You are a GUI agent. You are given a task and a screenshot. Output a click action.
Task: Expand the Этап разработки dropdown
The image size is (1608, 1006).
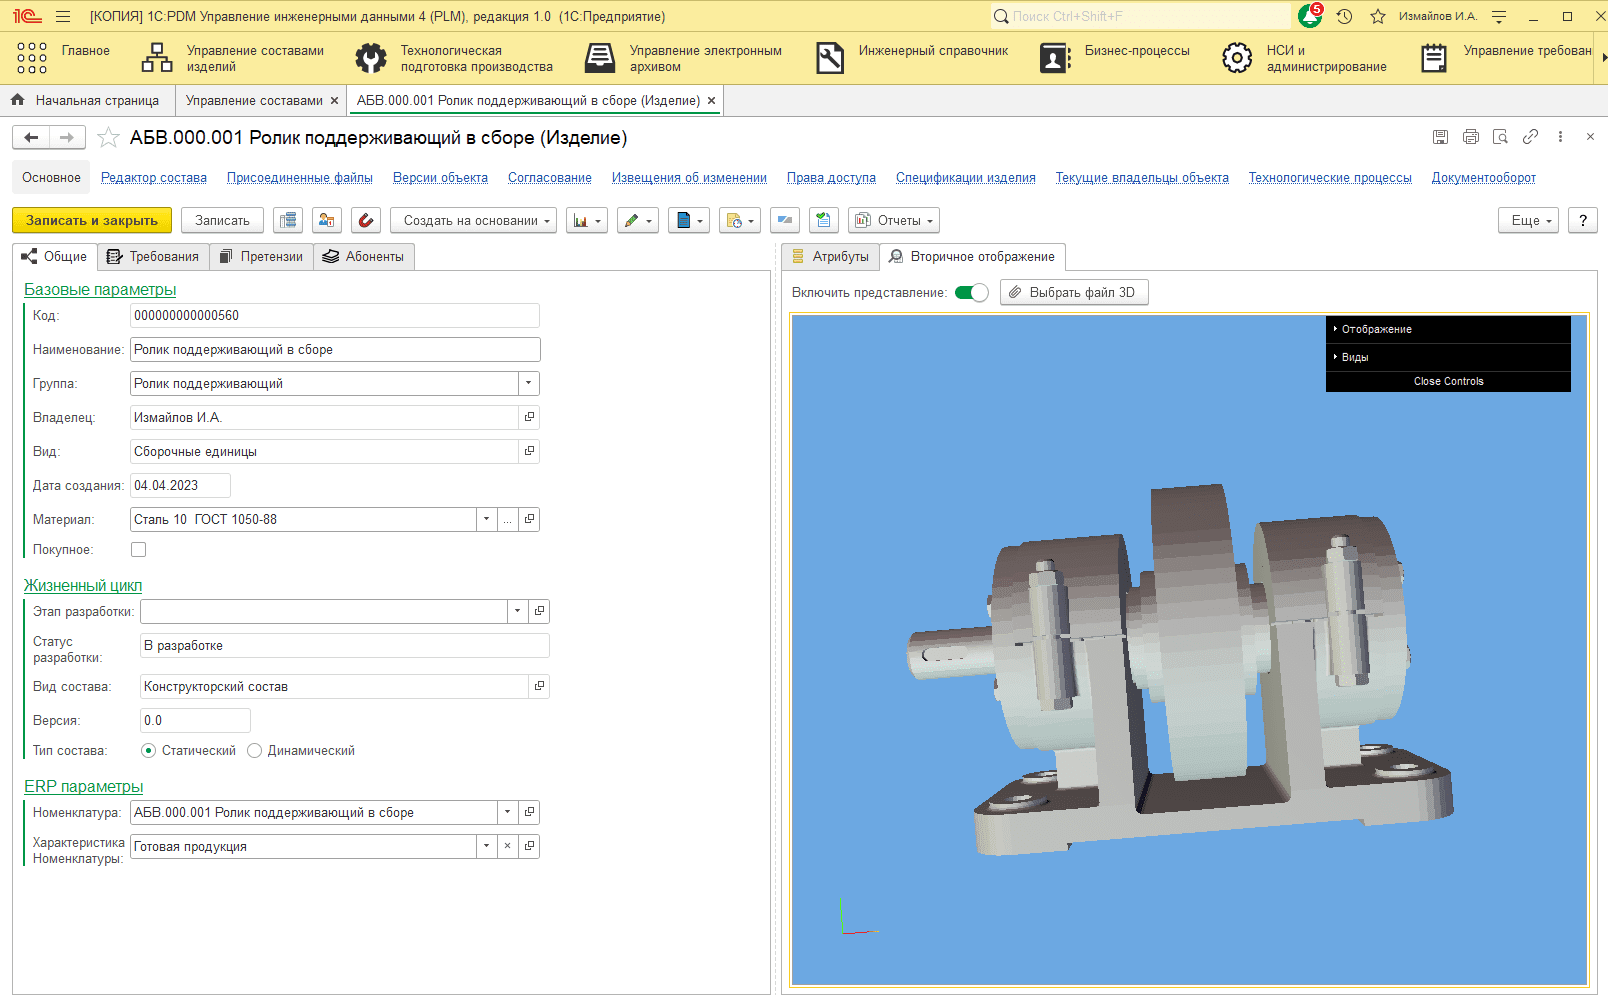517,611
